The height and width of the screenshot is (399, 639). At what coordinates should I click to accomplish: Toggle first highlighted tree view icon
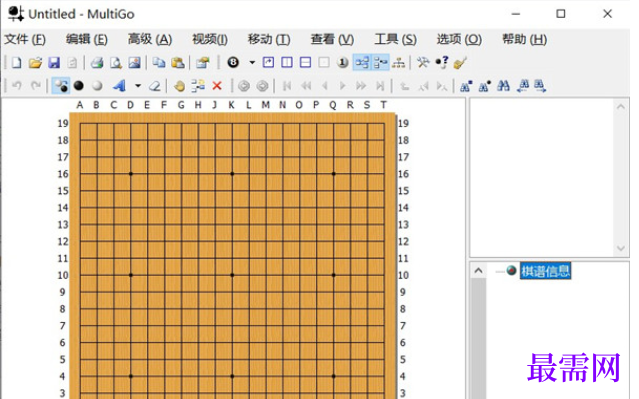pos(361,62)
